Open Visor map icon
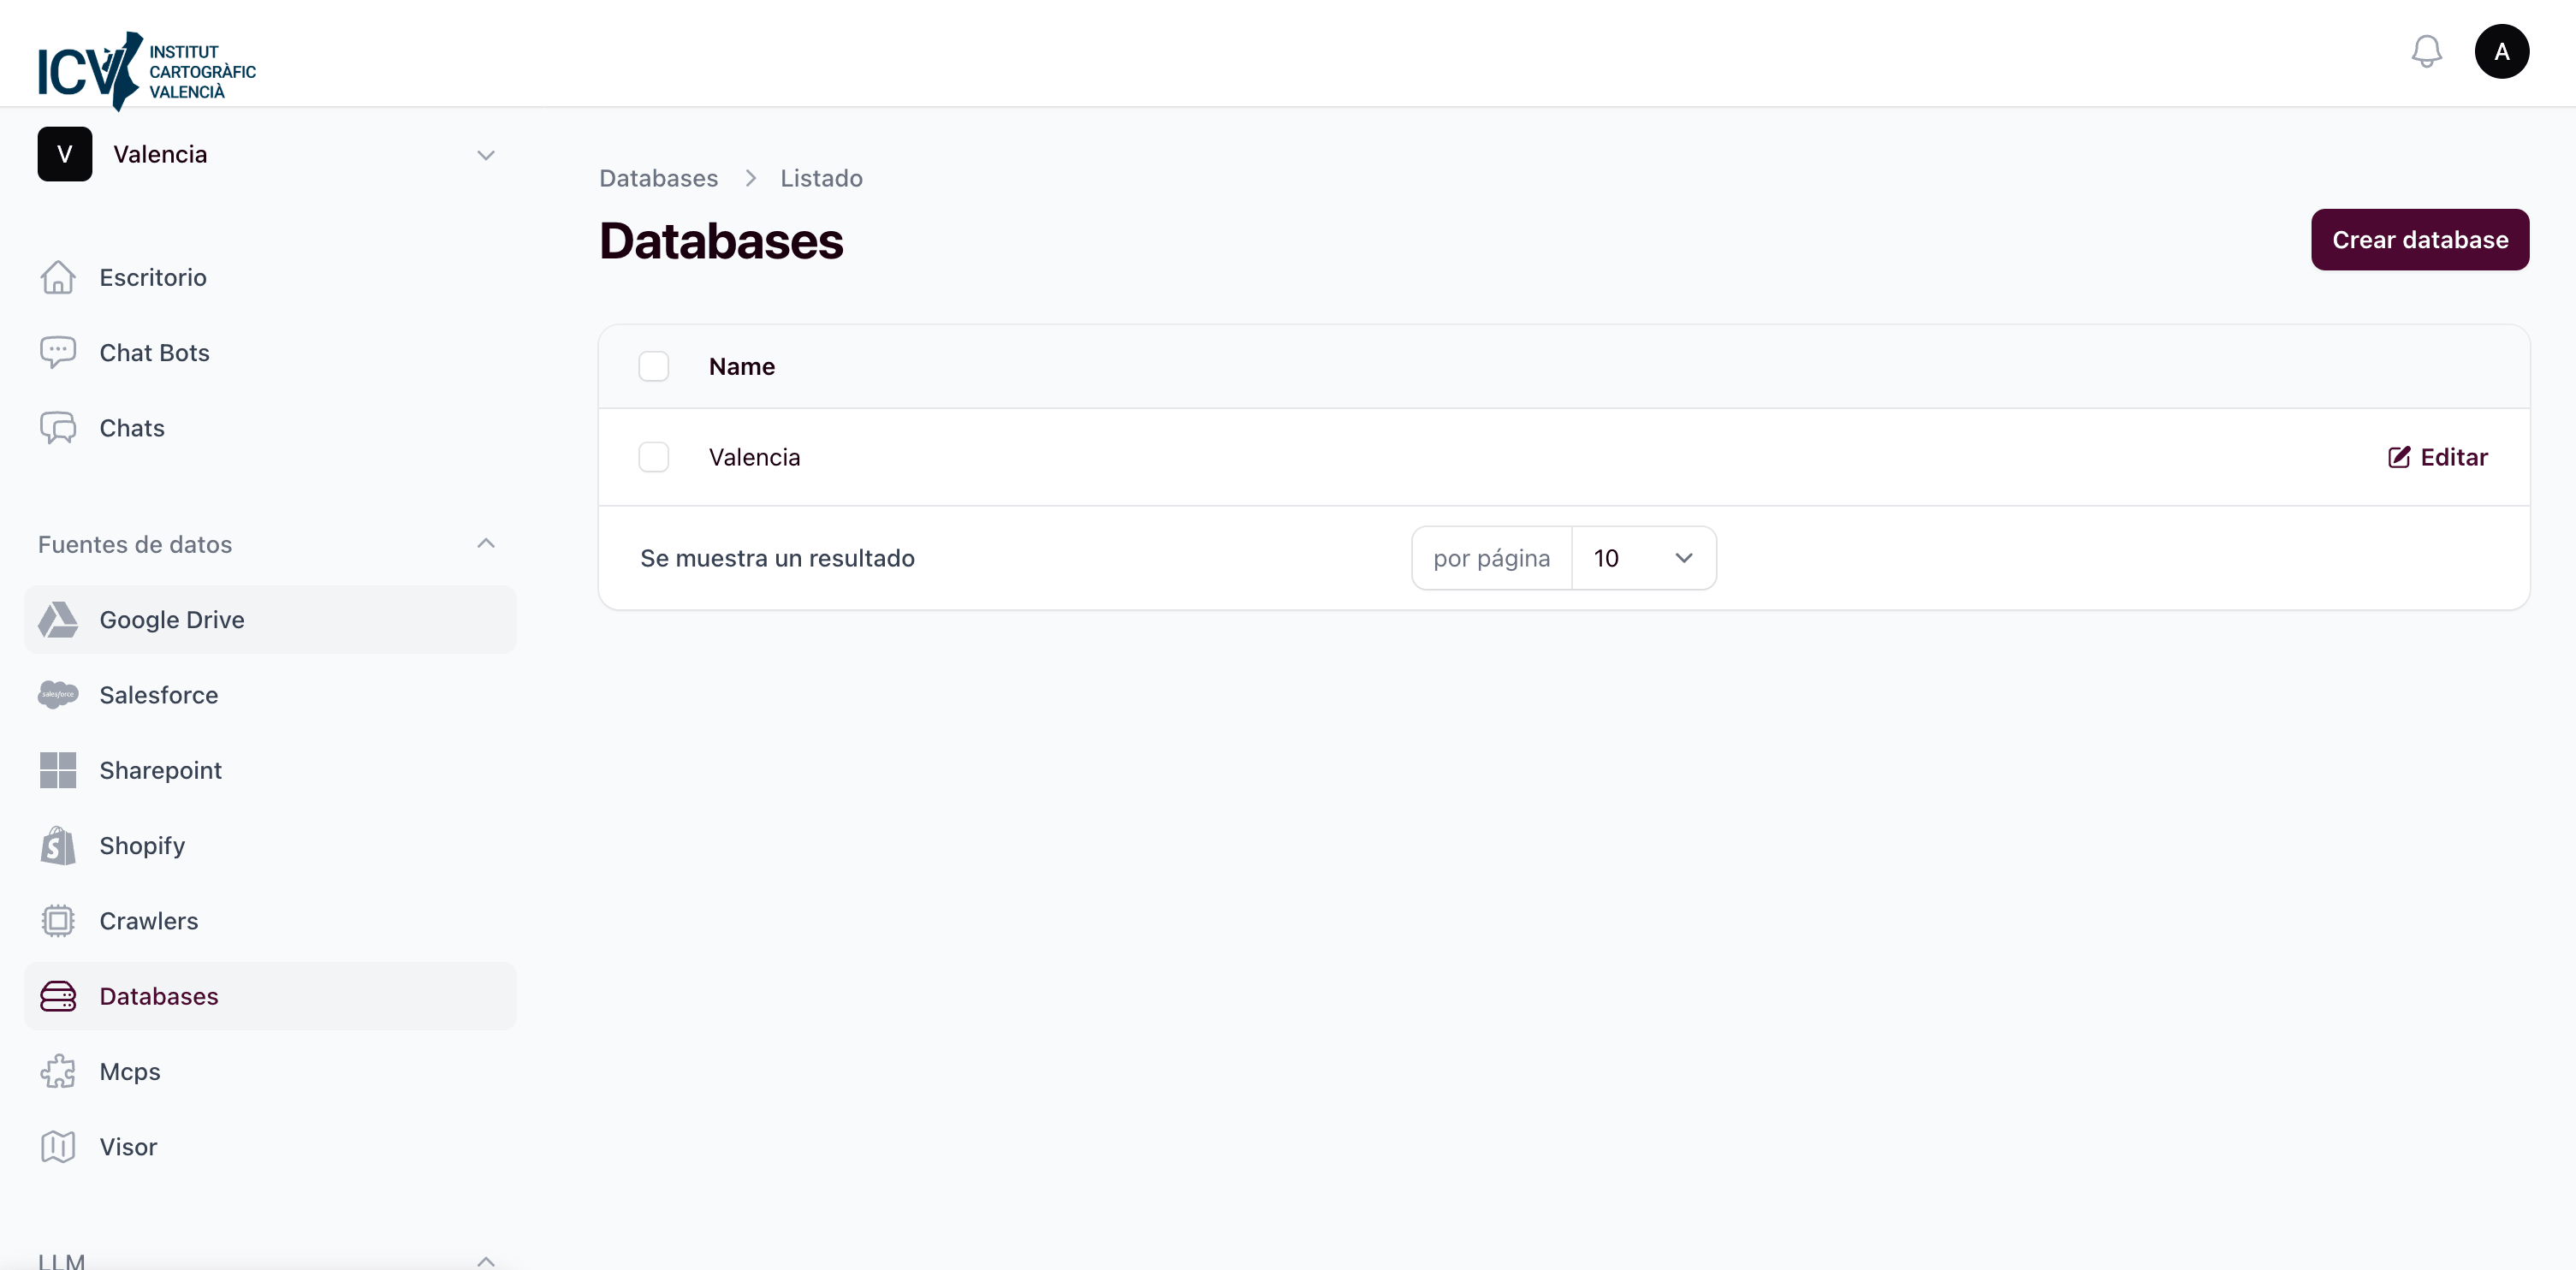The width and height of the screenshot is (2576, 1270). 58,1147
